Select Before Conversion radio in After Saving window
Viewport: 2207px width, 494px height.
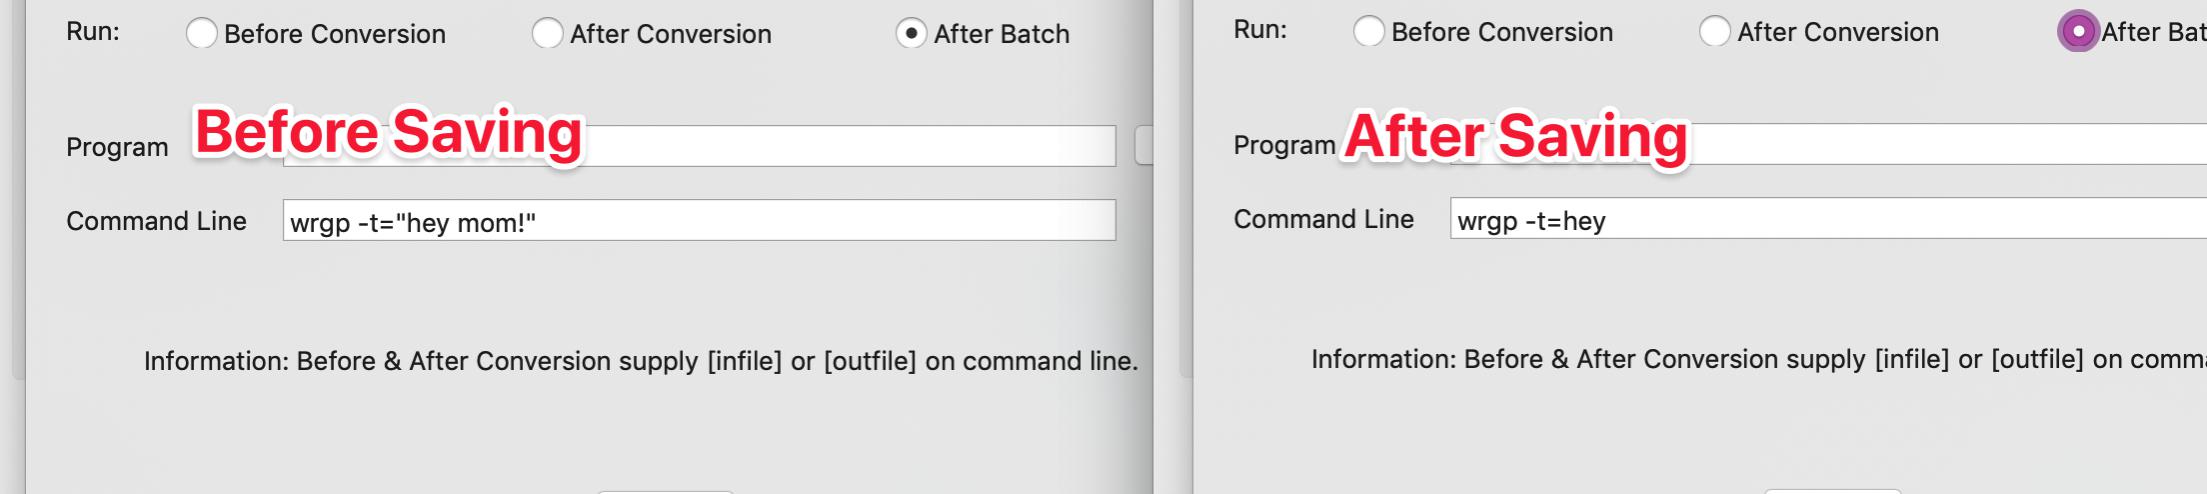(1368, 32)
